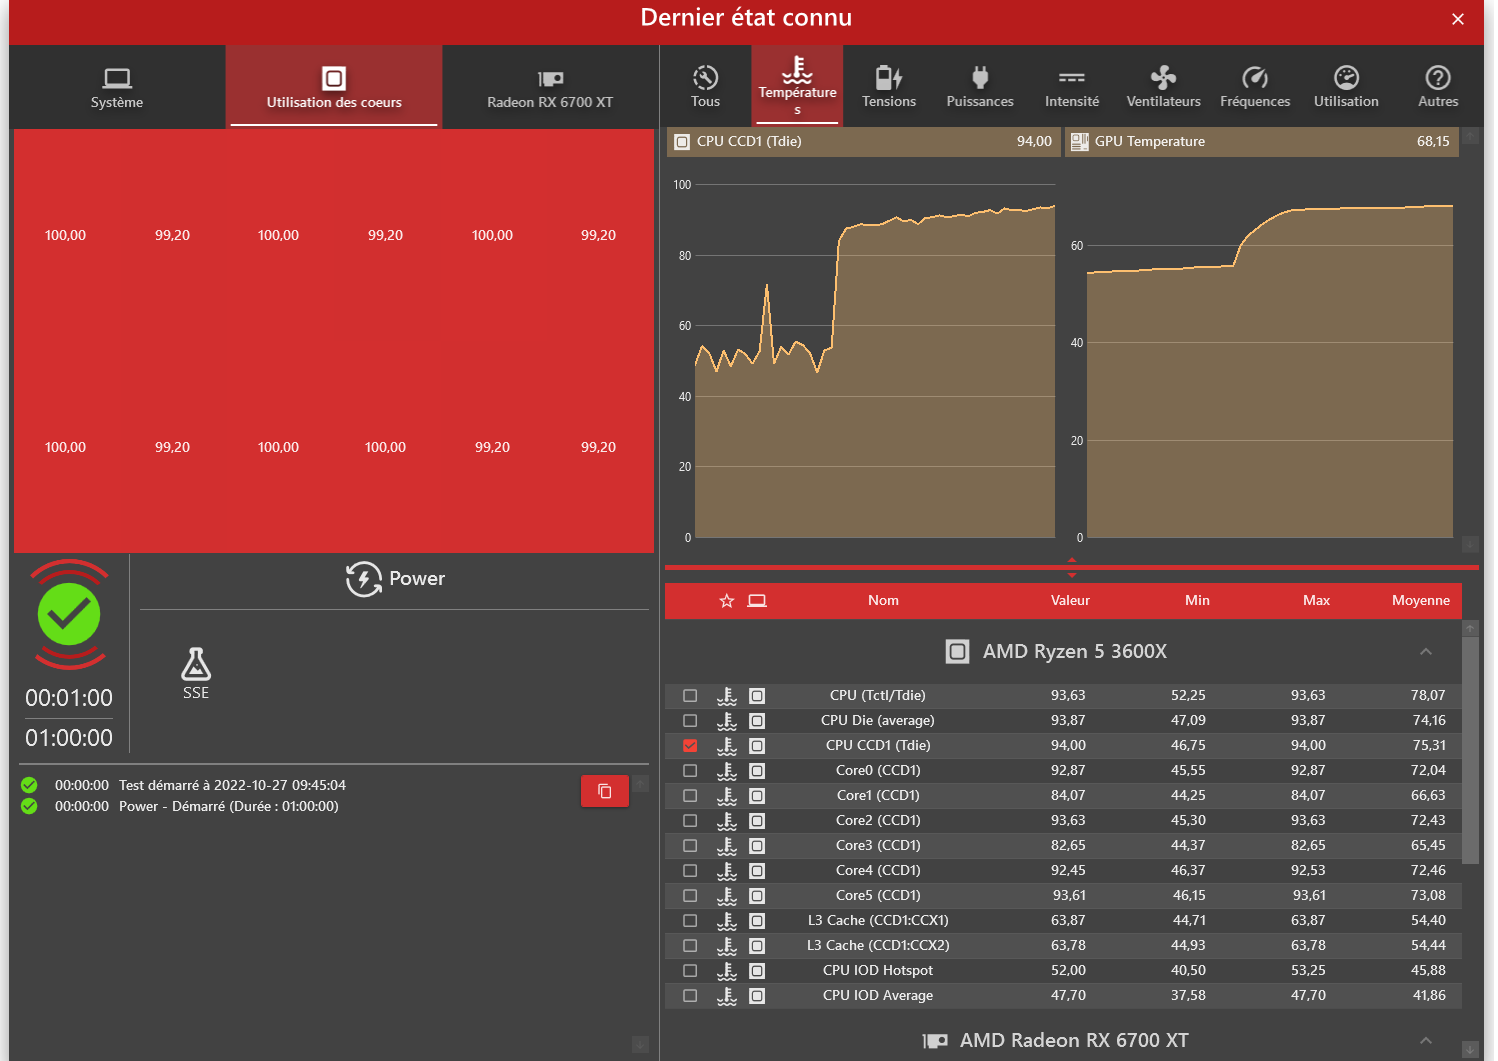The image size is (1498, 1061).
Task: Show all sensors with Tous
Action: [705, 87]
